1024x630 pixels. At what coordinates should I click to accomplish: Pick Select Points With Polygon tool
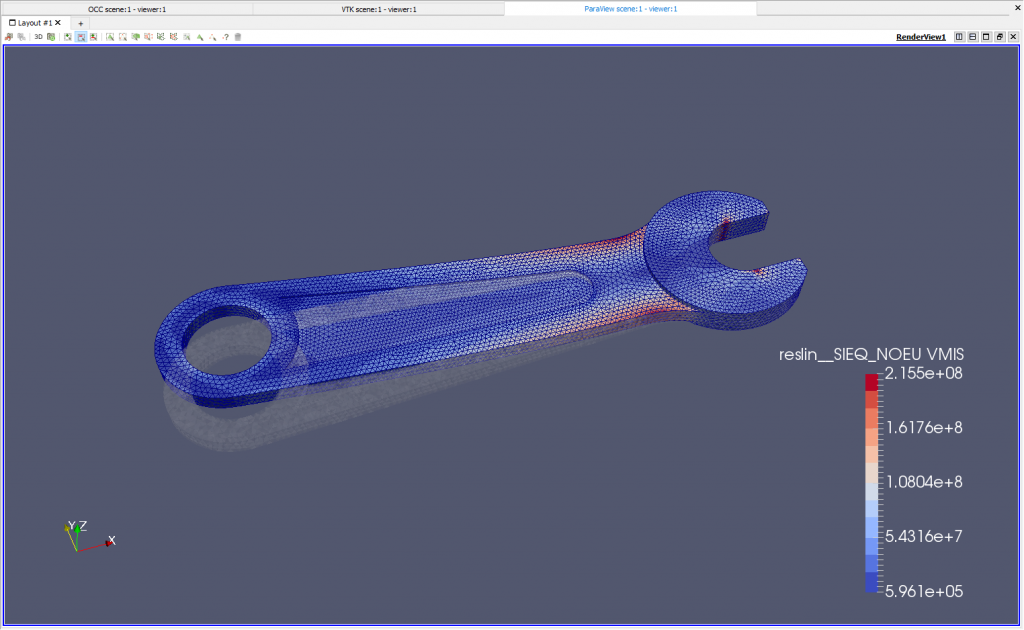tap(174, 37)
